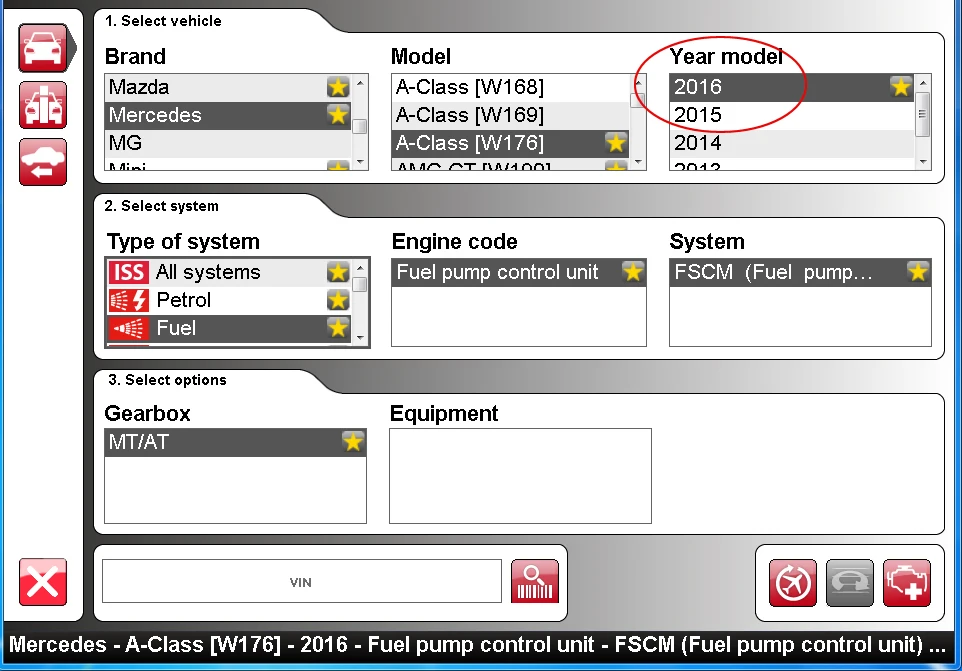This screenshot has height=671, width=962.
Task: Select Fuel pump control unit engine code
Action: (519, 272)
